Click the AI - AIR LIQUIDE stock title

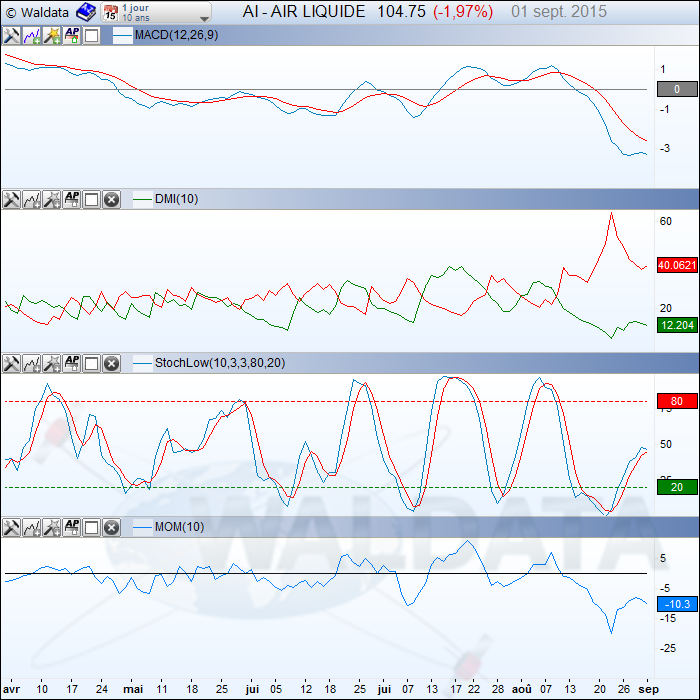(x=304, y=12)
